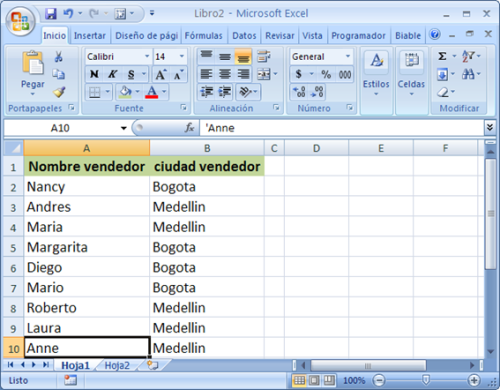Align cell text to the right
This screenshot has width=500, height=390.
click(243, 74)
